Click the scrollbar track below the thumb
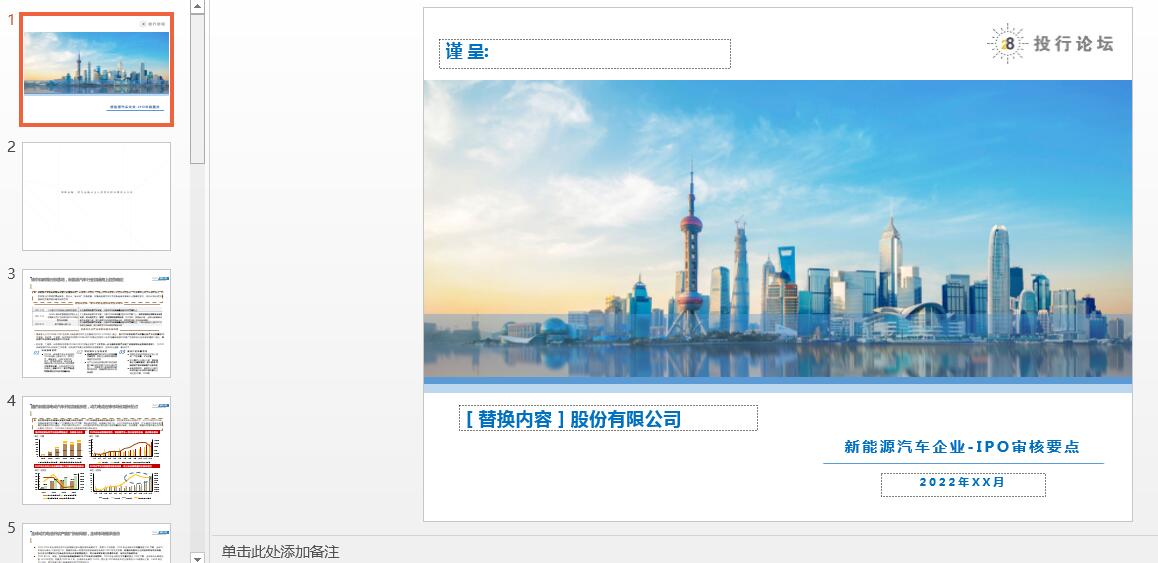Screen dimensions: 1158x563 click(x=197, y=357)
